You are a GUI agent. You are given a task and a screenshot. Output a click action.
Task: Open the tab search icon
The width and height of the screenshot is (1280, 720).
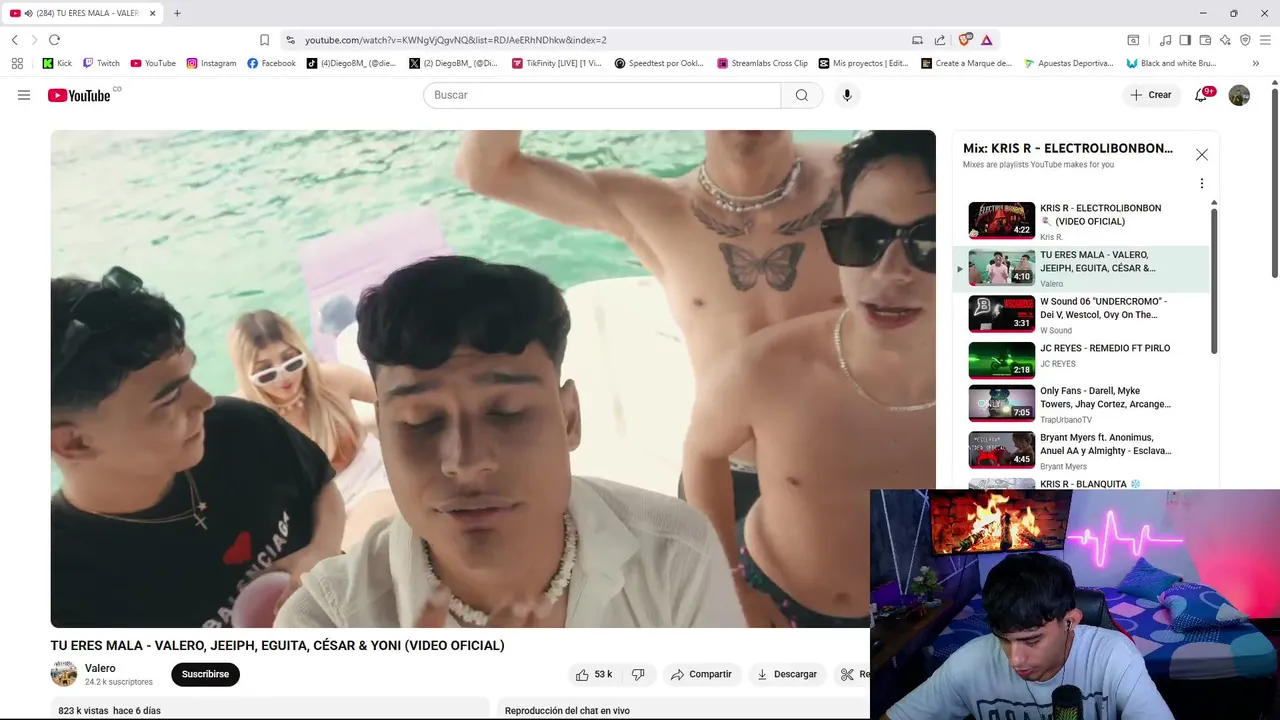click(x=1133, y=40)
